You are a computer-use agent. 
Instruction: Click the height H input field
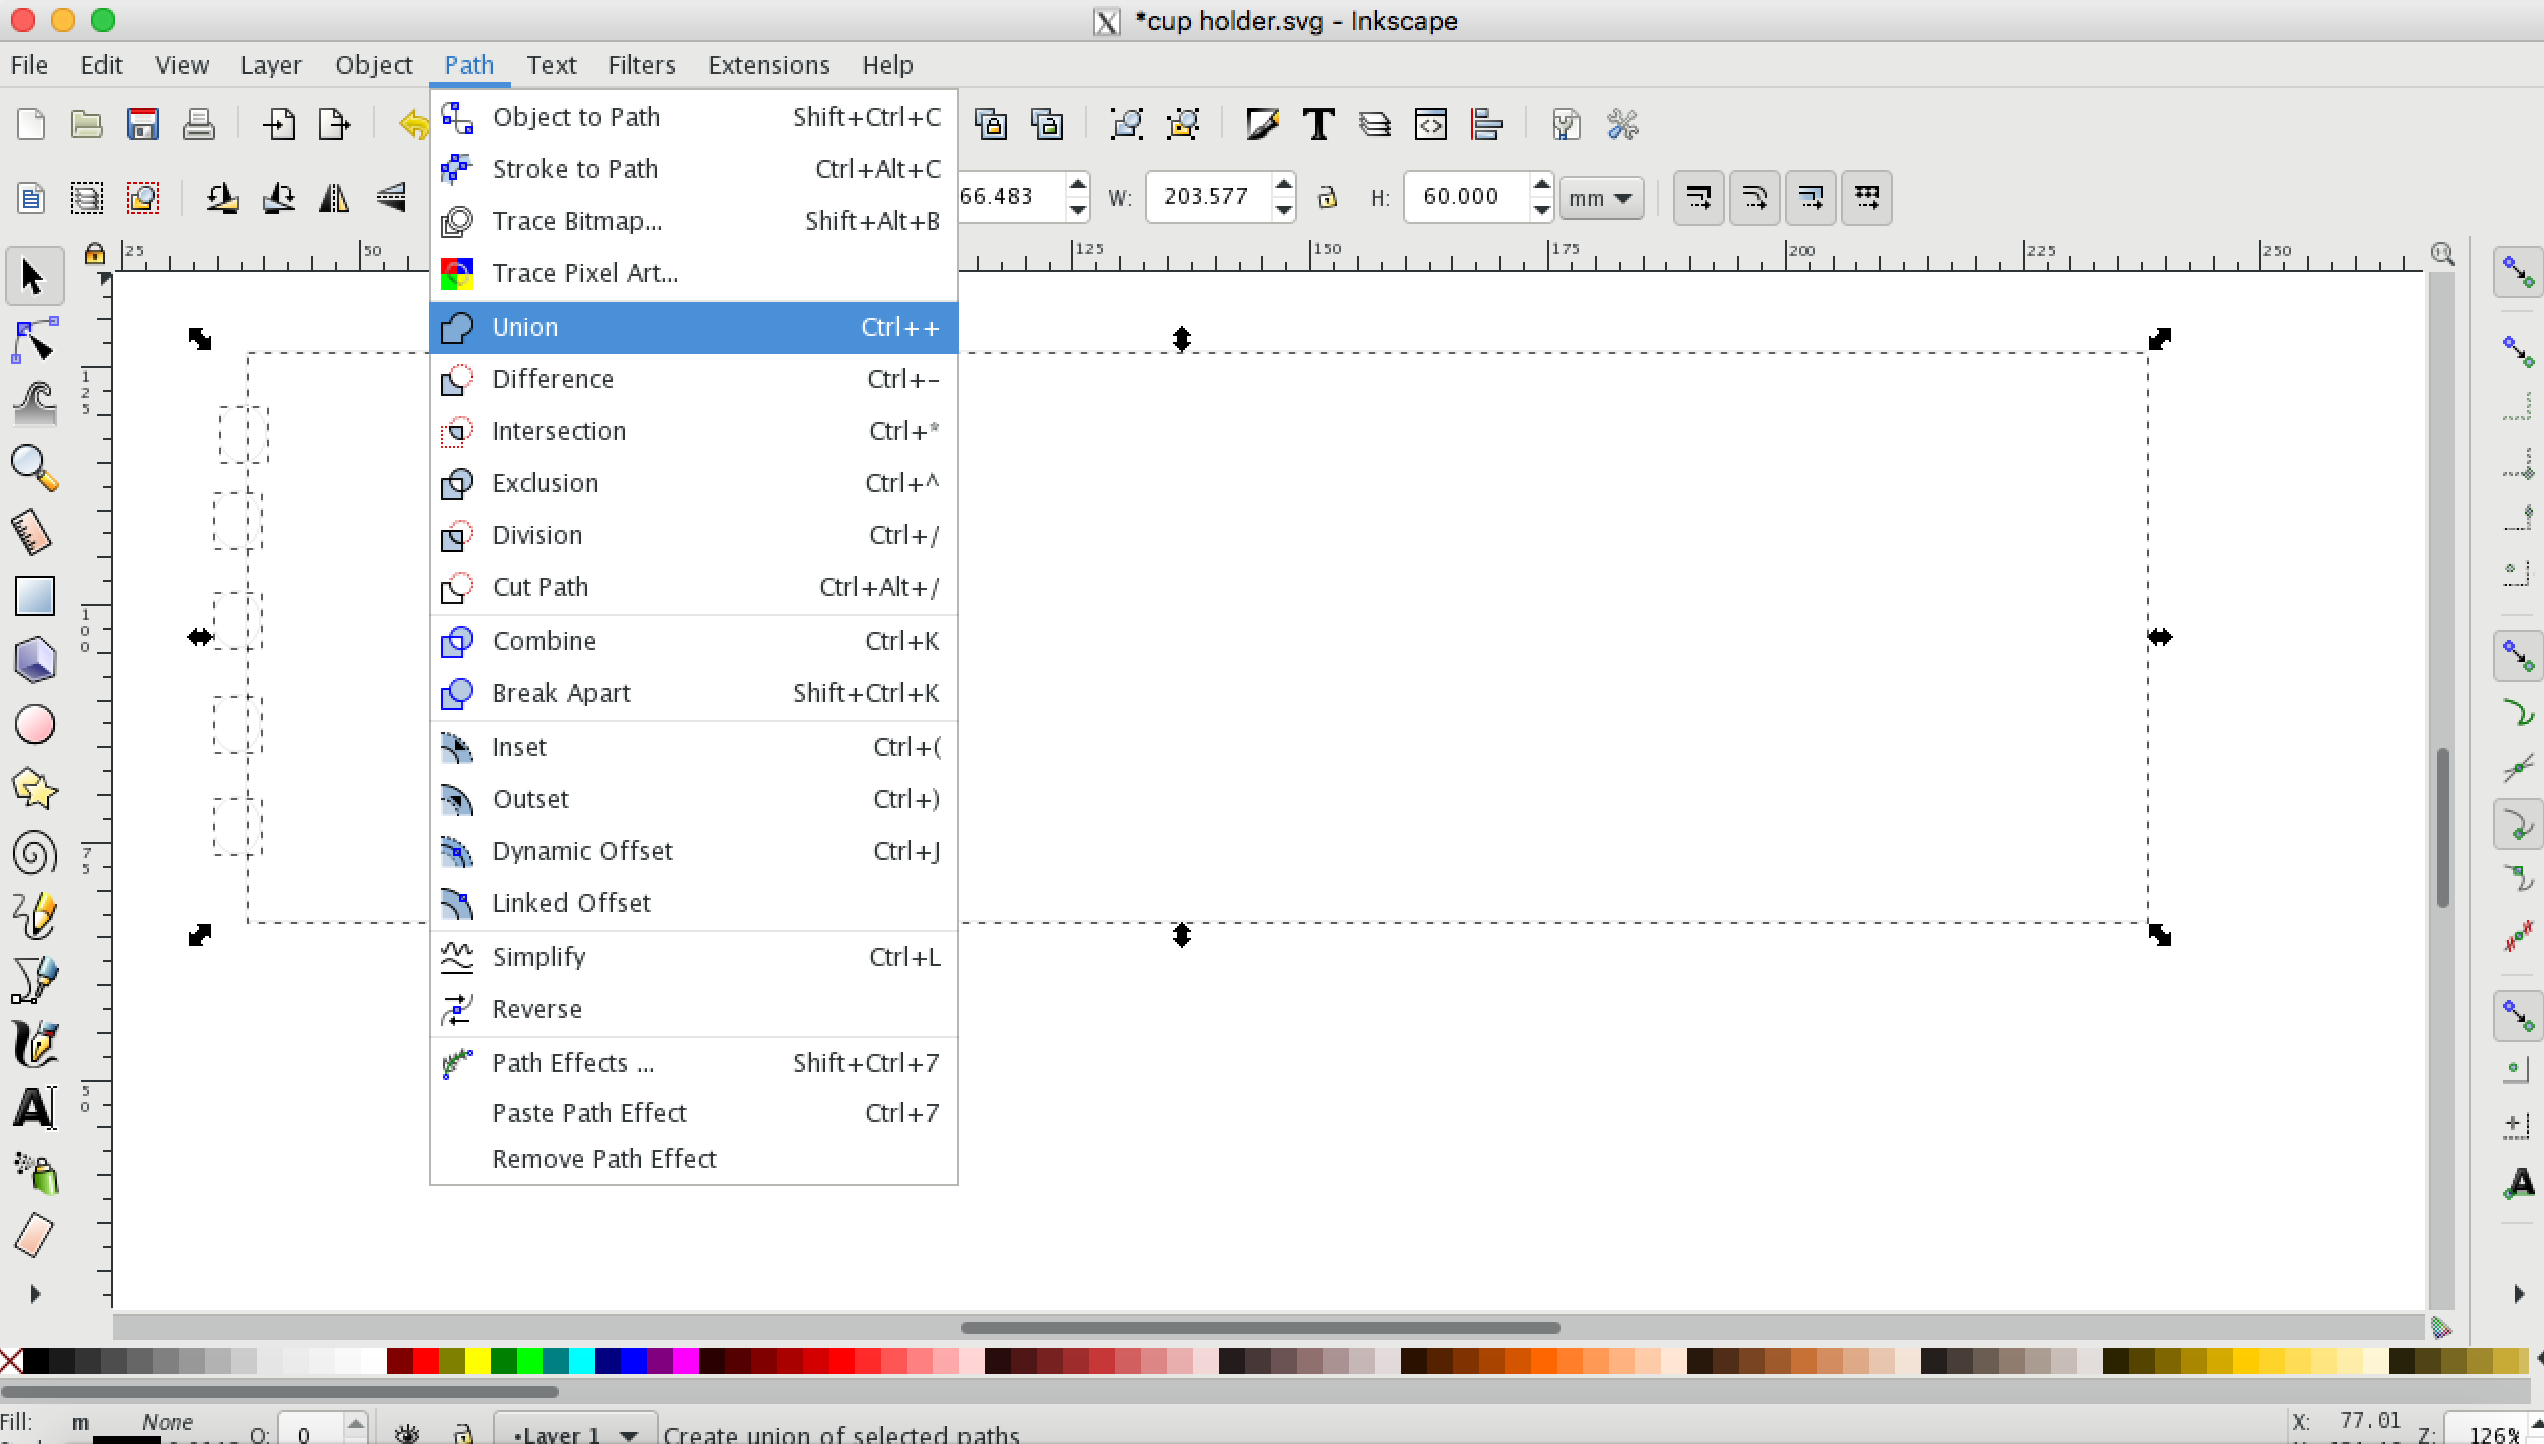pos(1466,197)
